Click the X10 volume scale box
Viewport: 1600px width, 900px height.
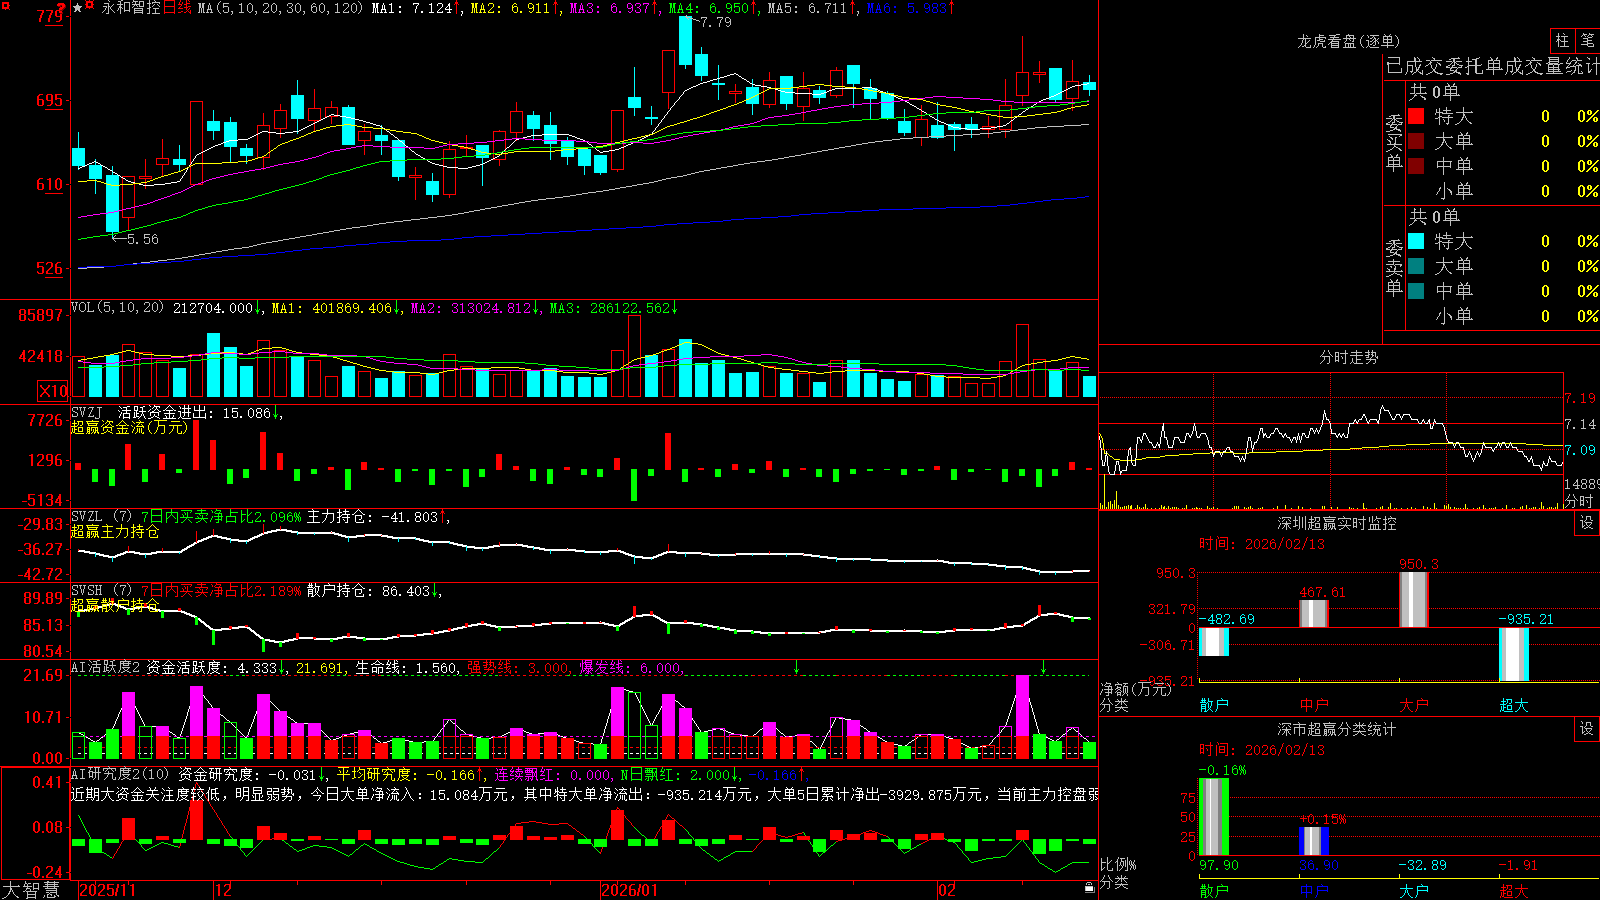[54, 391]
